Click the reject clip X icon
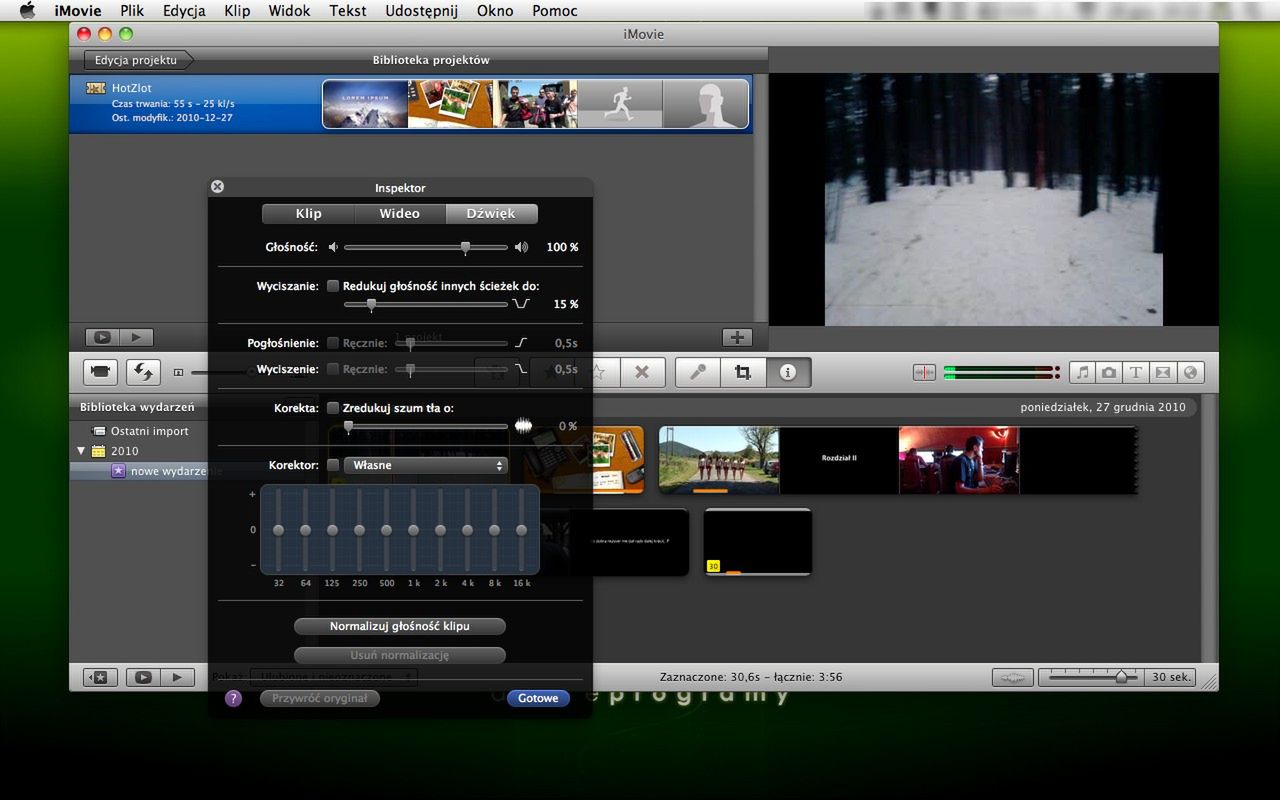The height and width of the screenshot is (800, 1280). [642, 372]
